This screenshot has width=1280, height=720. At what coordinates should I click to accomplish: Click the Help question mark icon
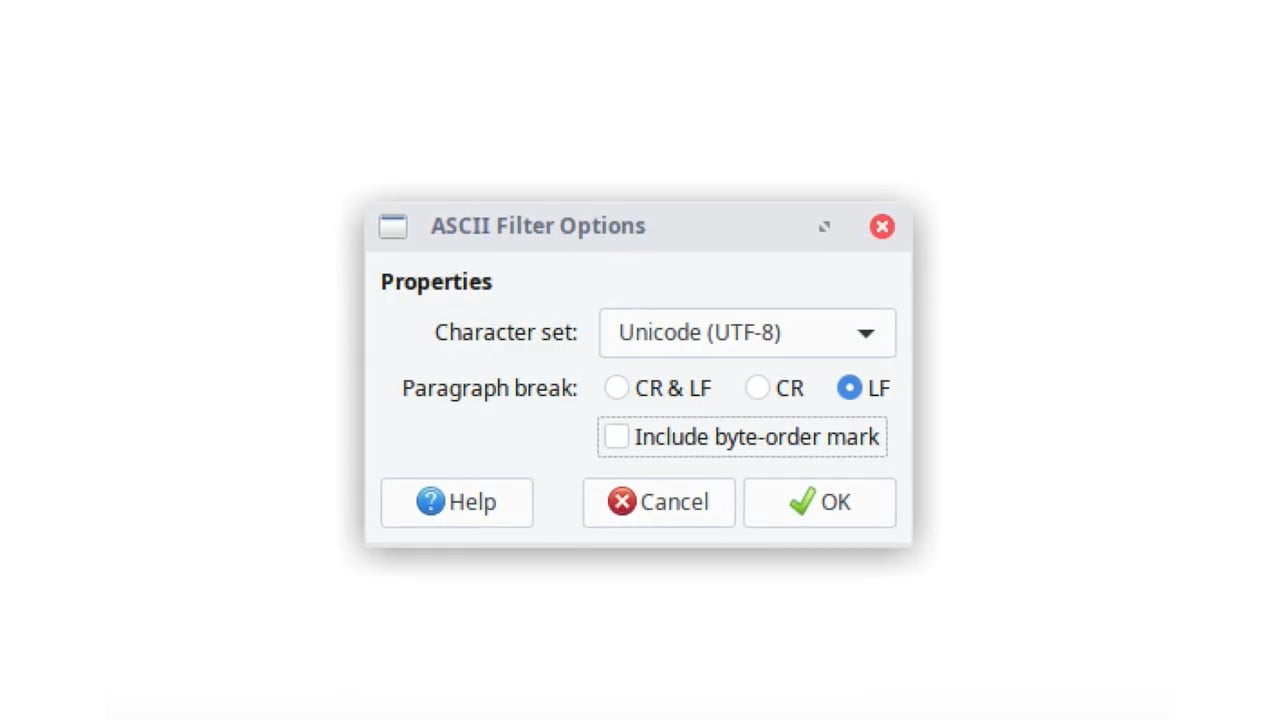pos(430,502)
